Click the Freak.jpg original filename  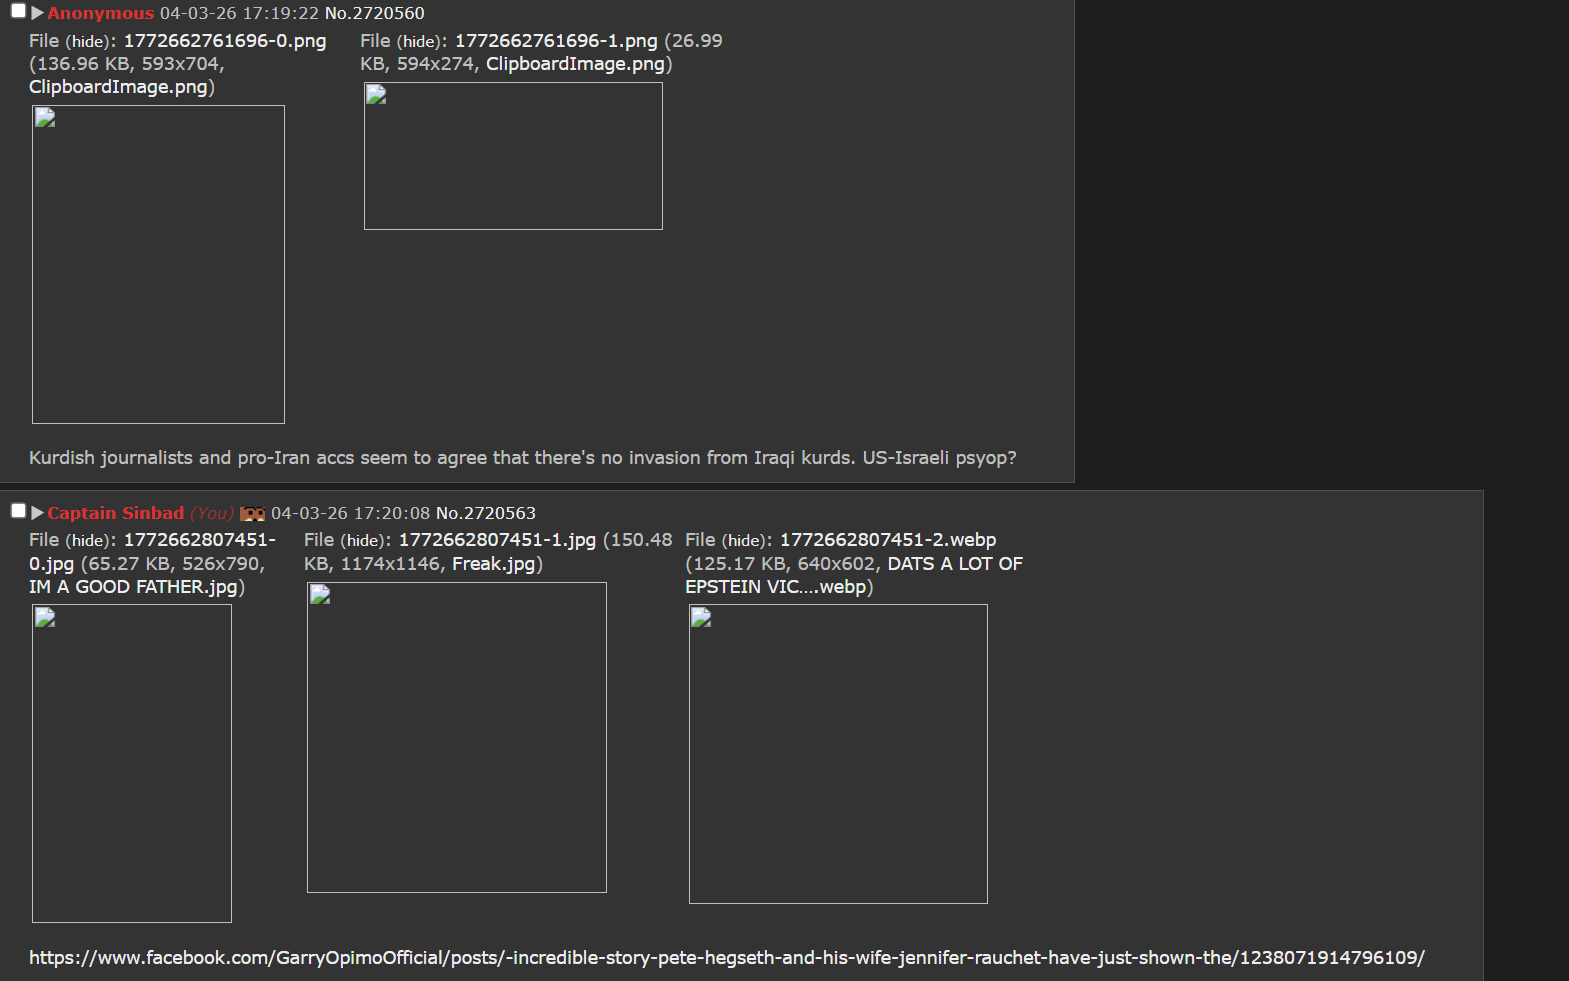(x=493, y=564)
